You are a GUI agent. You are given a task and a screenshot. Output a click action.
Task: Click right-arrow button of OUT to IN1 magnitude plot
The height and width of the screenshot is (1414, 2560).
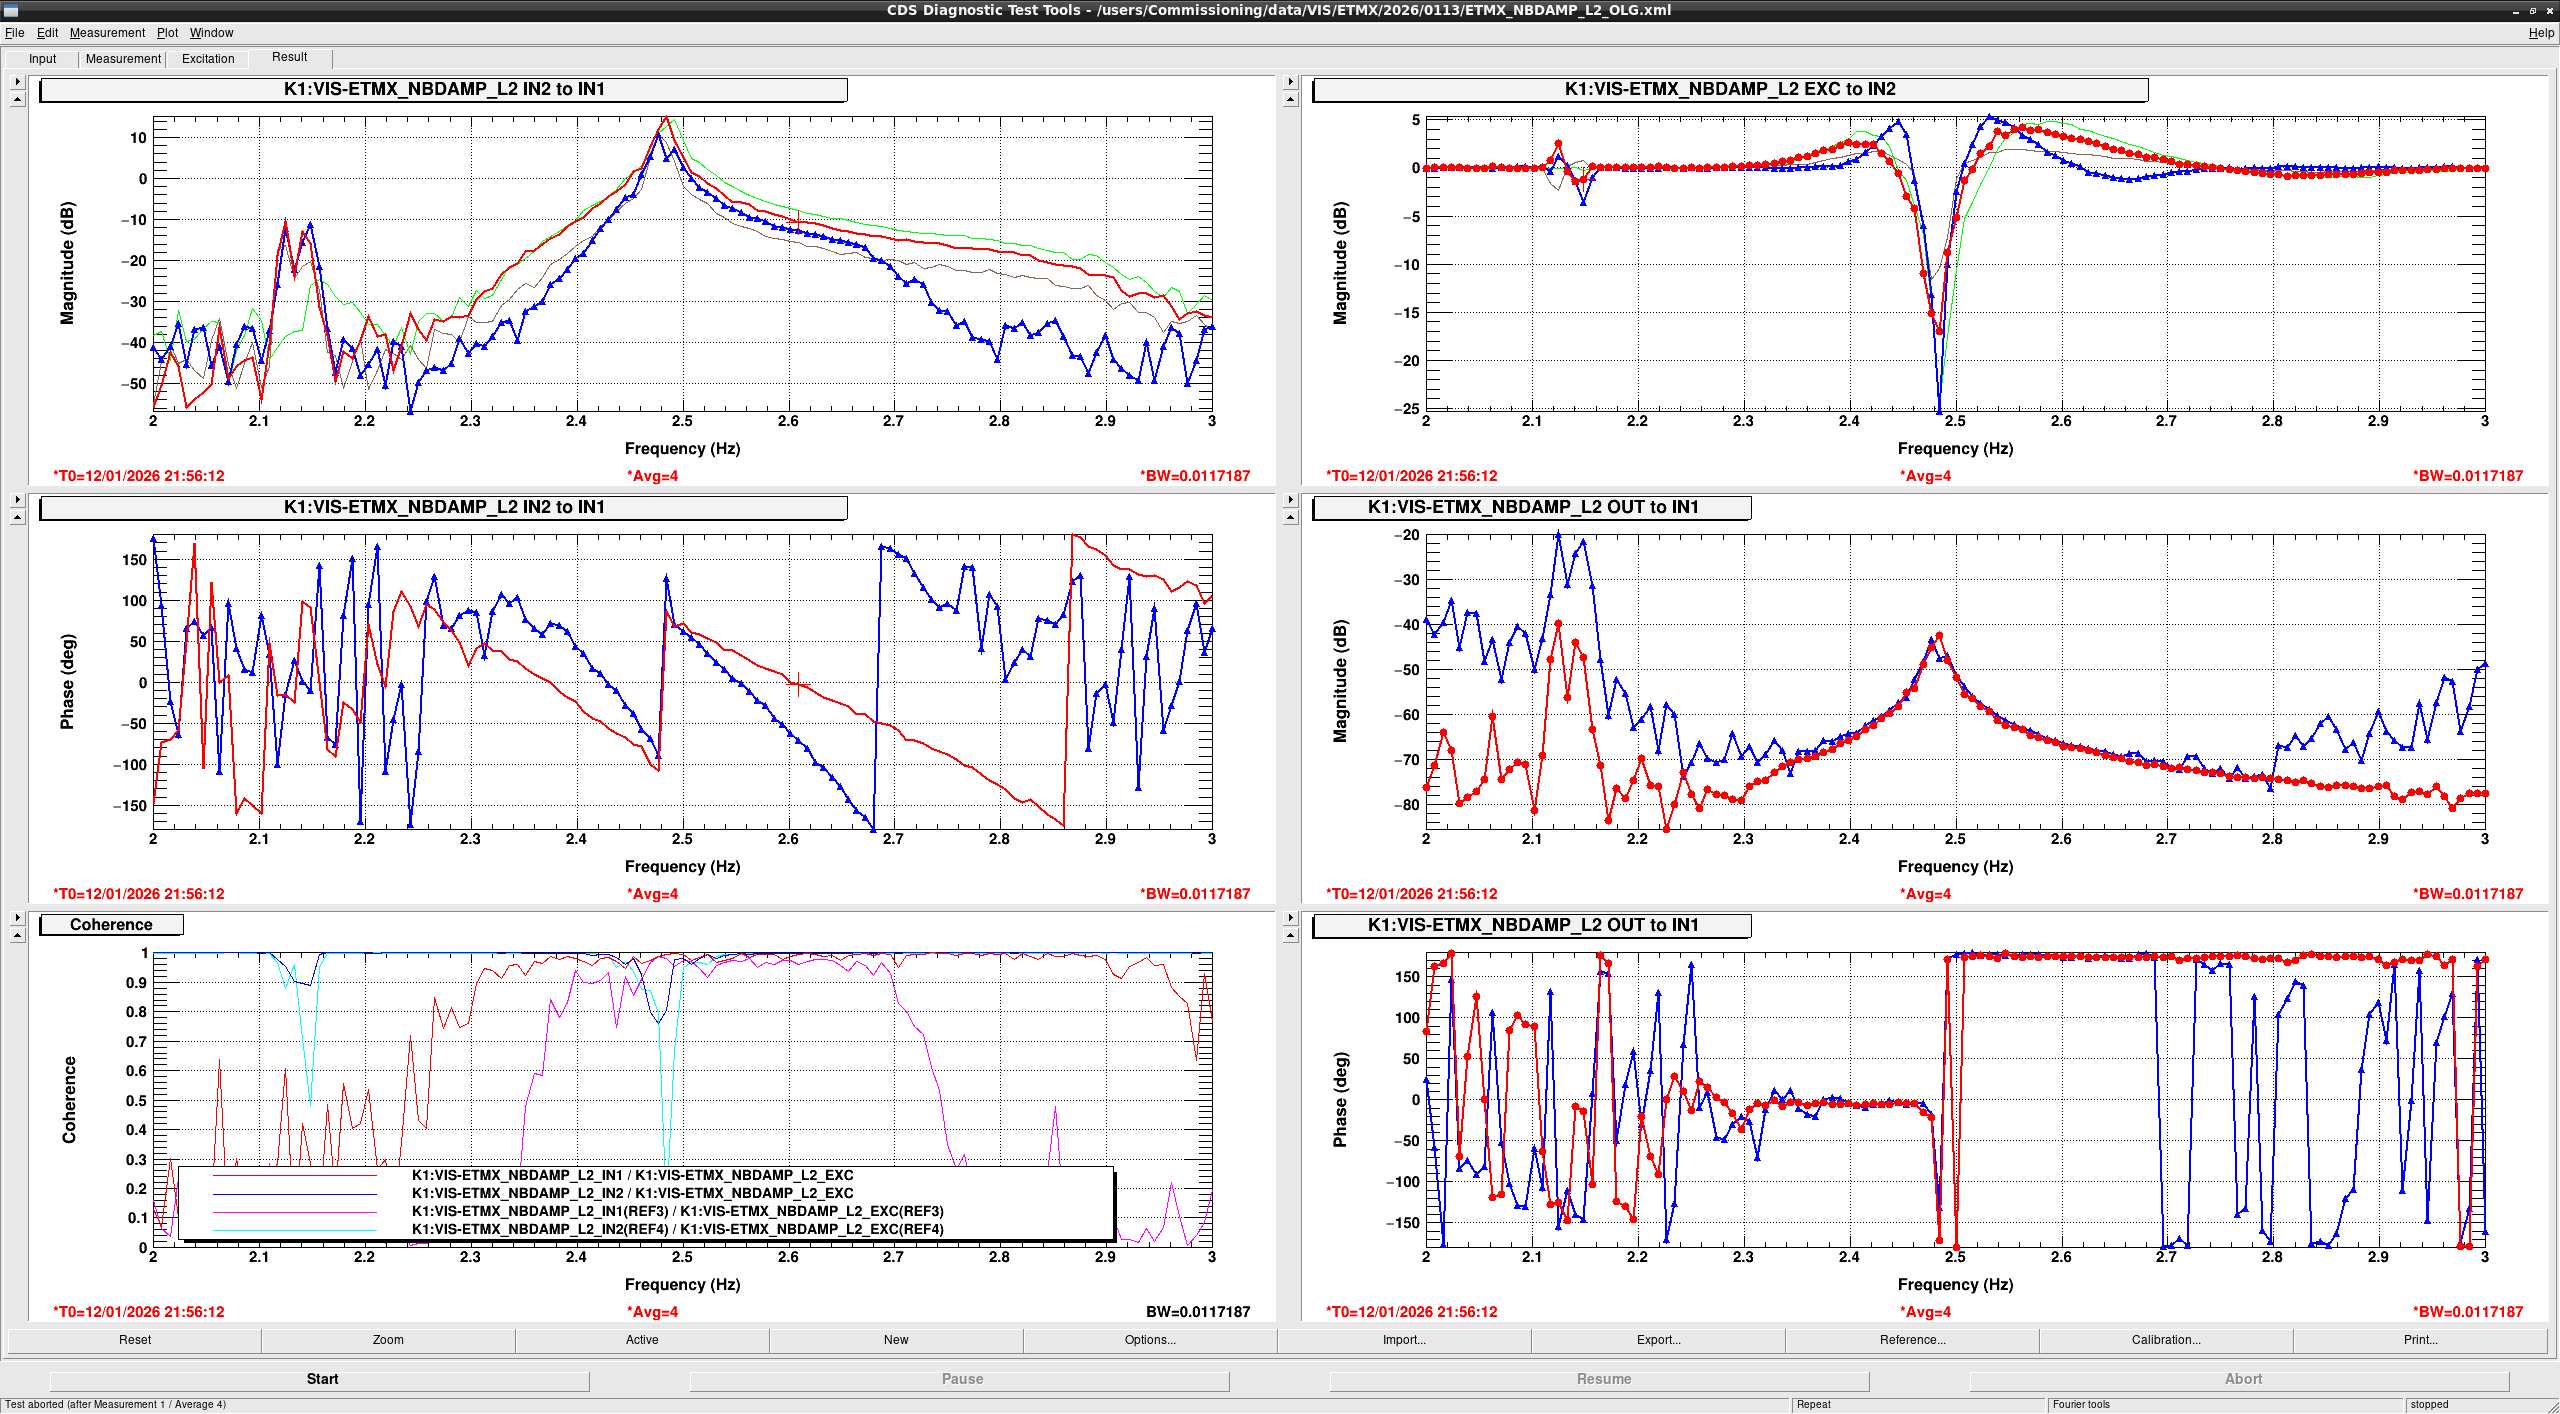tap(1290, 500)
